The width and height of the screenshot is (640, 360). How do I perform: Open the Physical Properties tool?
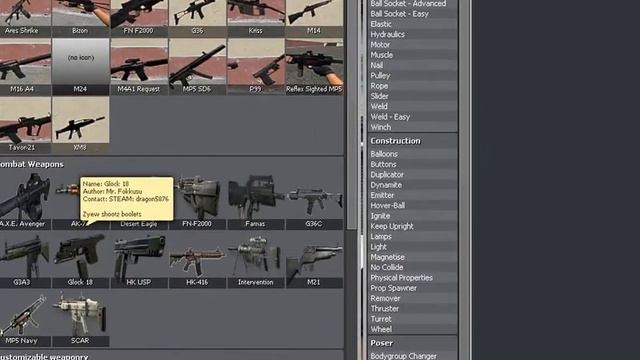pyautogui.click(x=412, y=278)
